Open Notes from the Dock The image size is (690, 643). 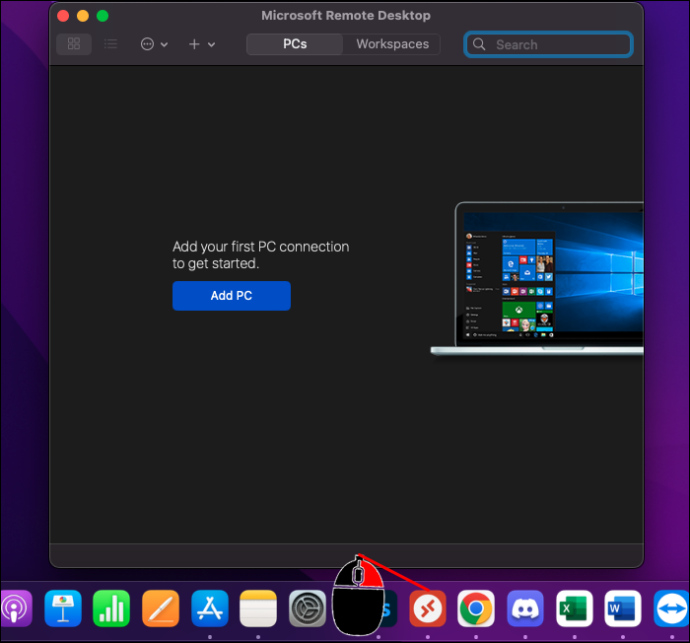[x=258, y=609]
